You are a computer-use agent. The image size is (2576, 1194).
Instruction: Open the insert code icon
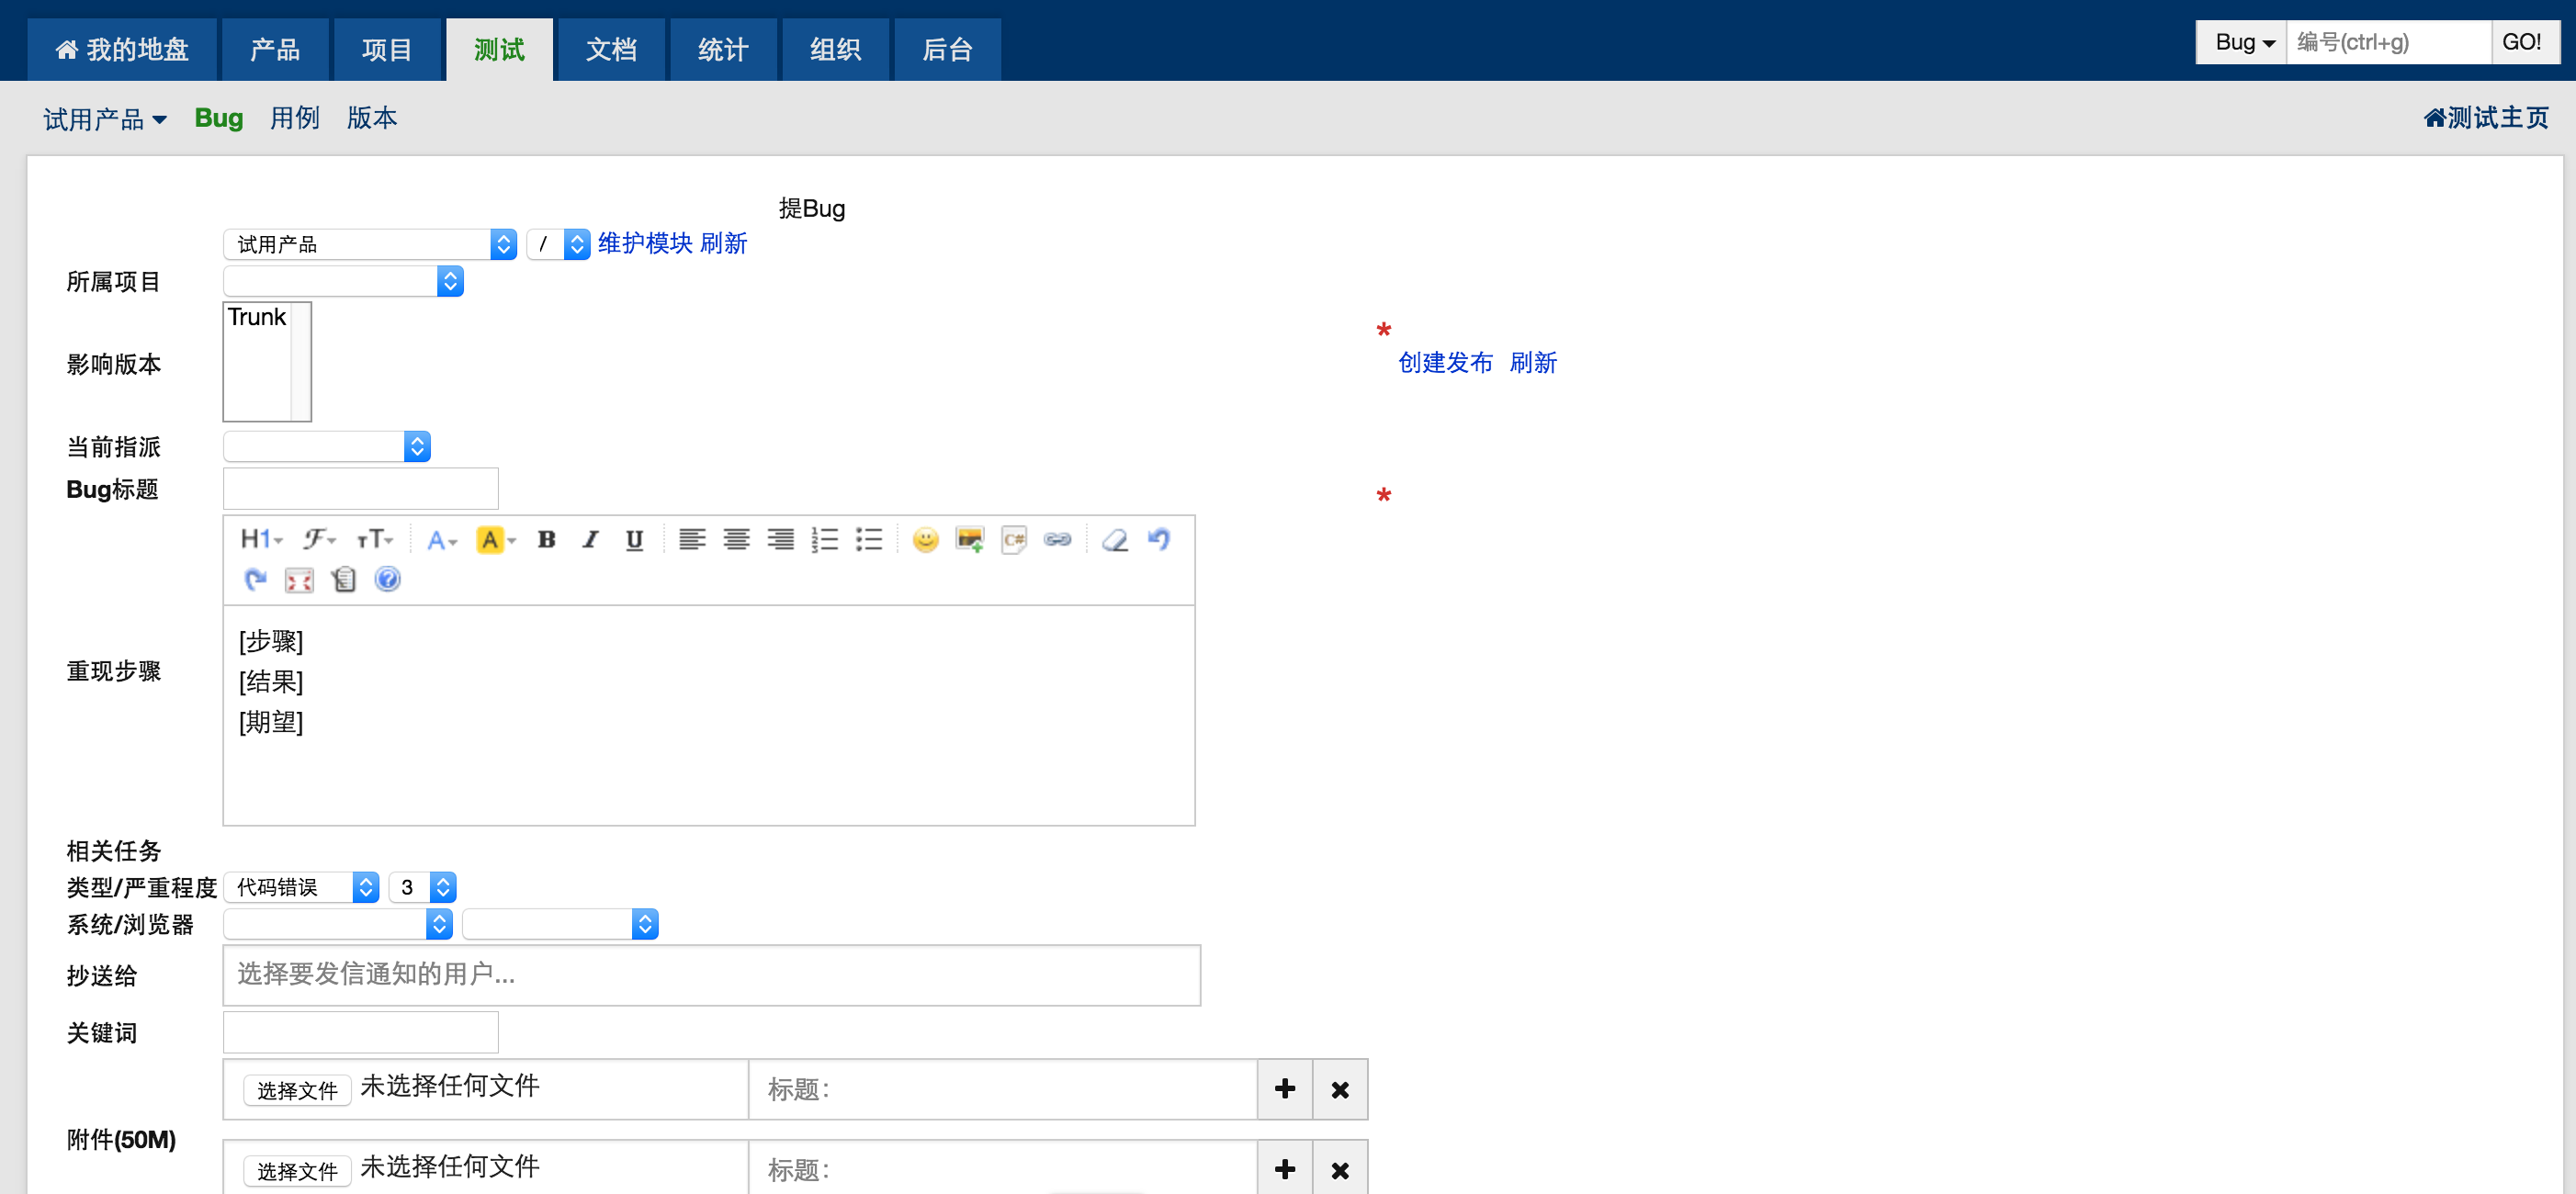tap(1013, 540)
